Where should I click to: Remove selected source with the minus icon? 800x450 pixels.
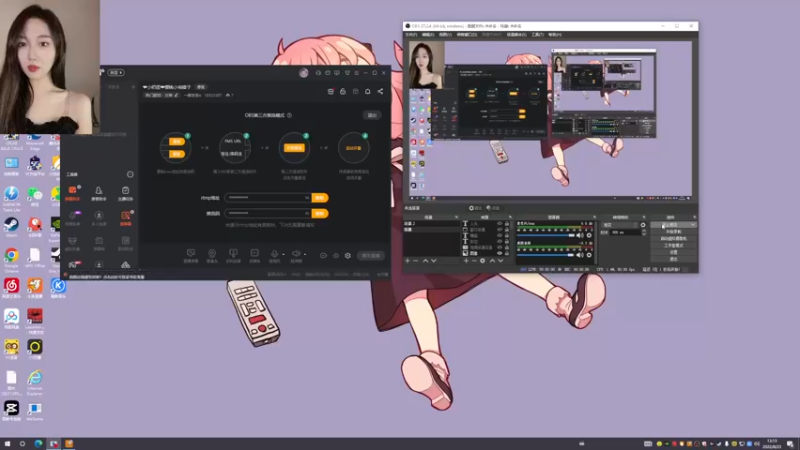click(x=474, y=261)
